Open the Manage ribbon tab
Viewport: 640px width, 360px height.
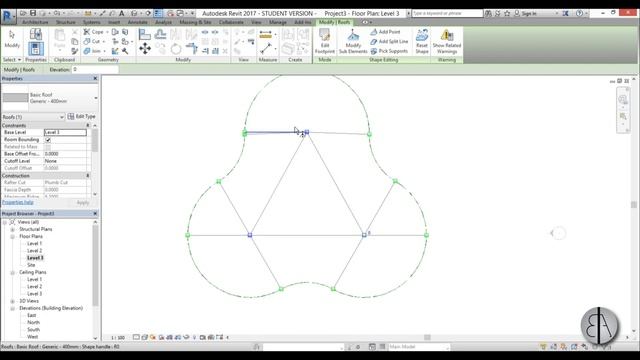[278, 22]
